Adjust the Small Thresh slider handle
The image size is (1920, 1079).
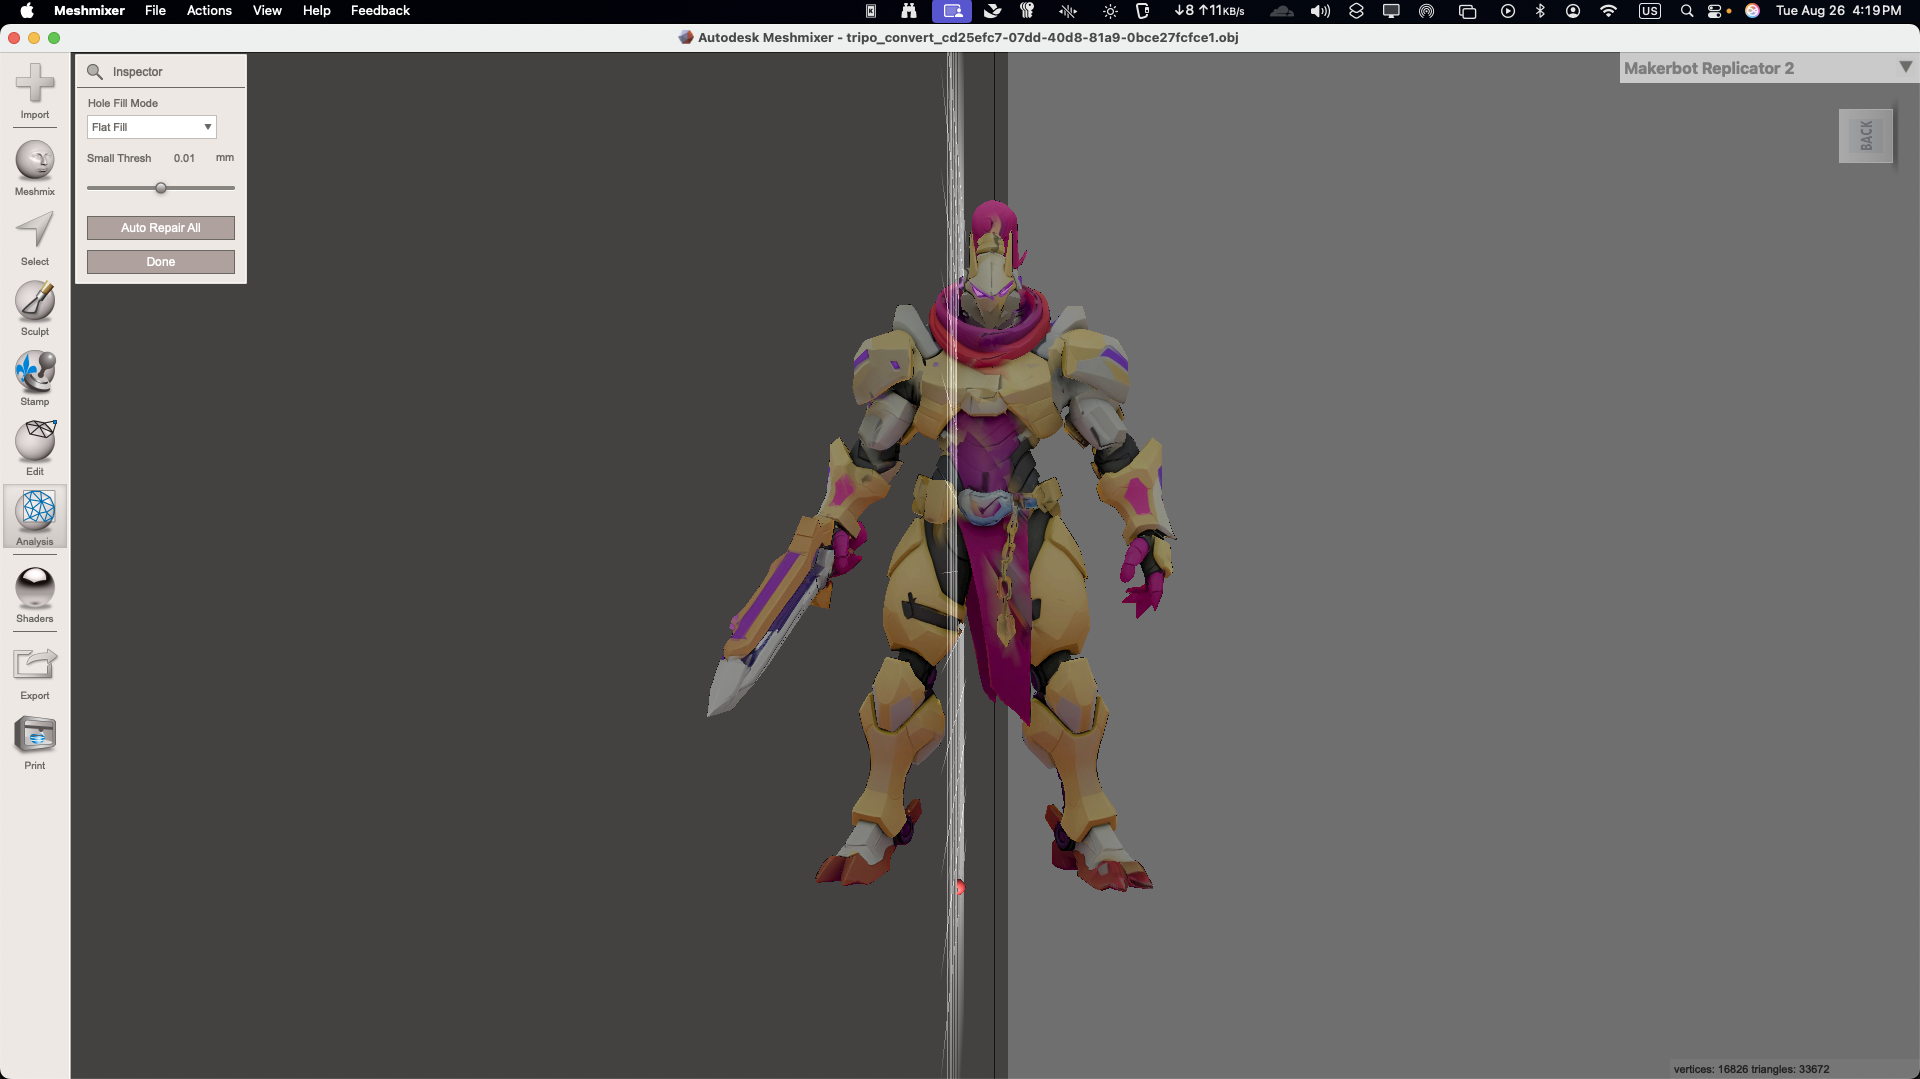[161, 188]
